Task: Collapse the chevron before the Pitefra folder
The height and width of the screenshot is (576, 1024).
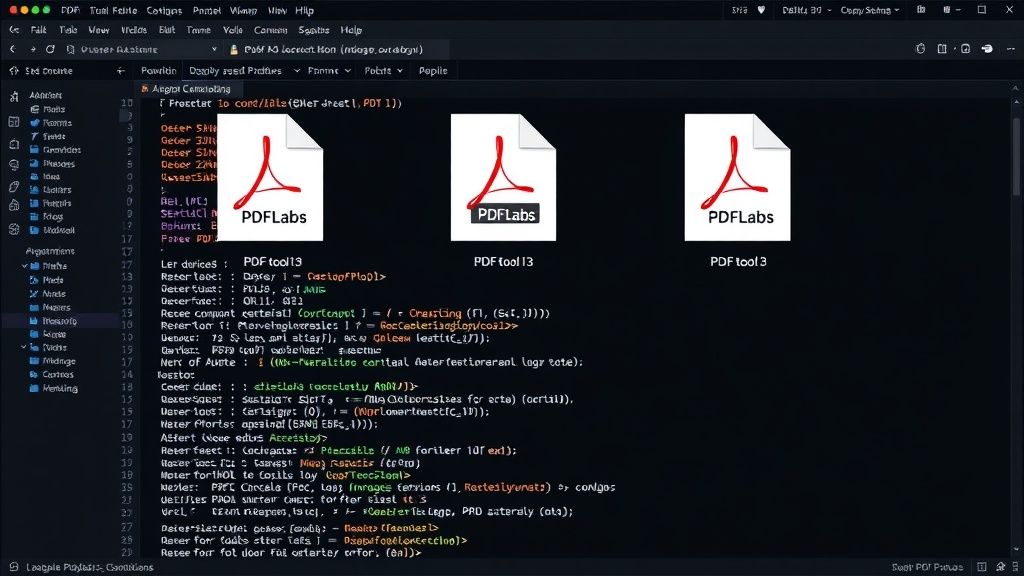Action: coord(24,266)
